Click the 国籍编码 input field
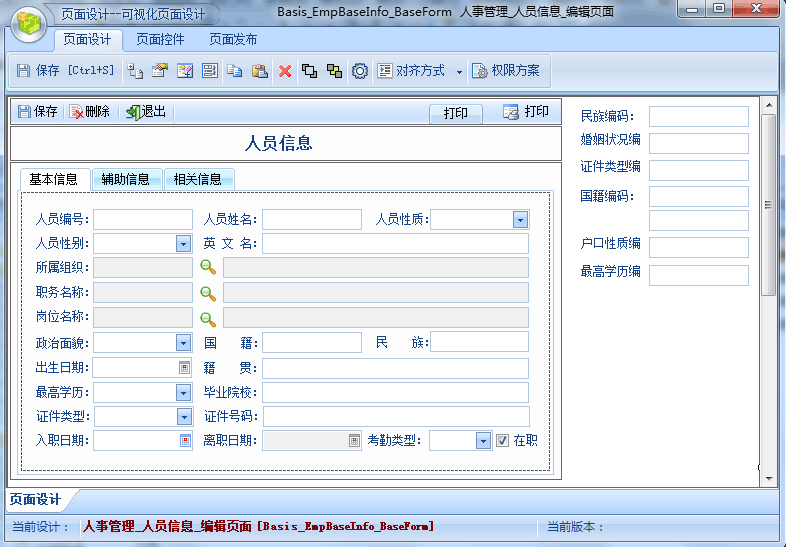Screen dimensions: 786x547 (x=698, y=197)
